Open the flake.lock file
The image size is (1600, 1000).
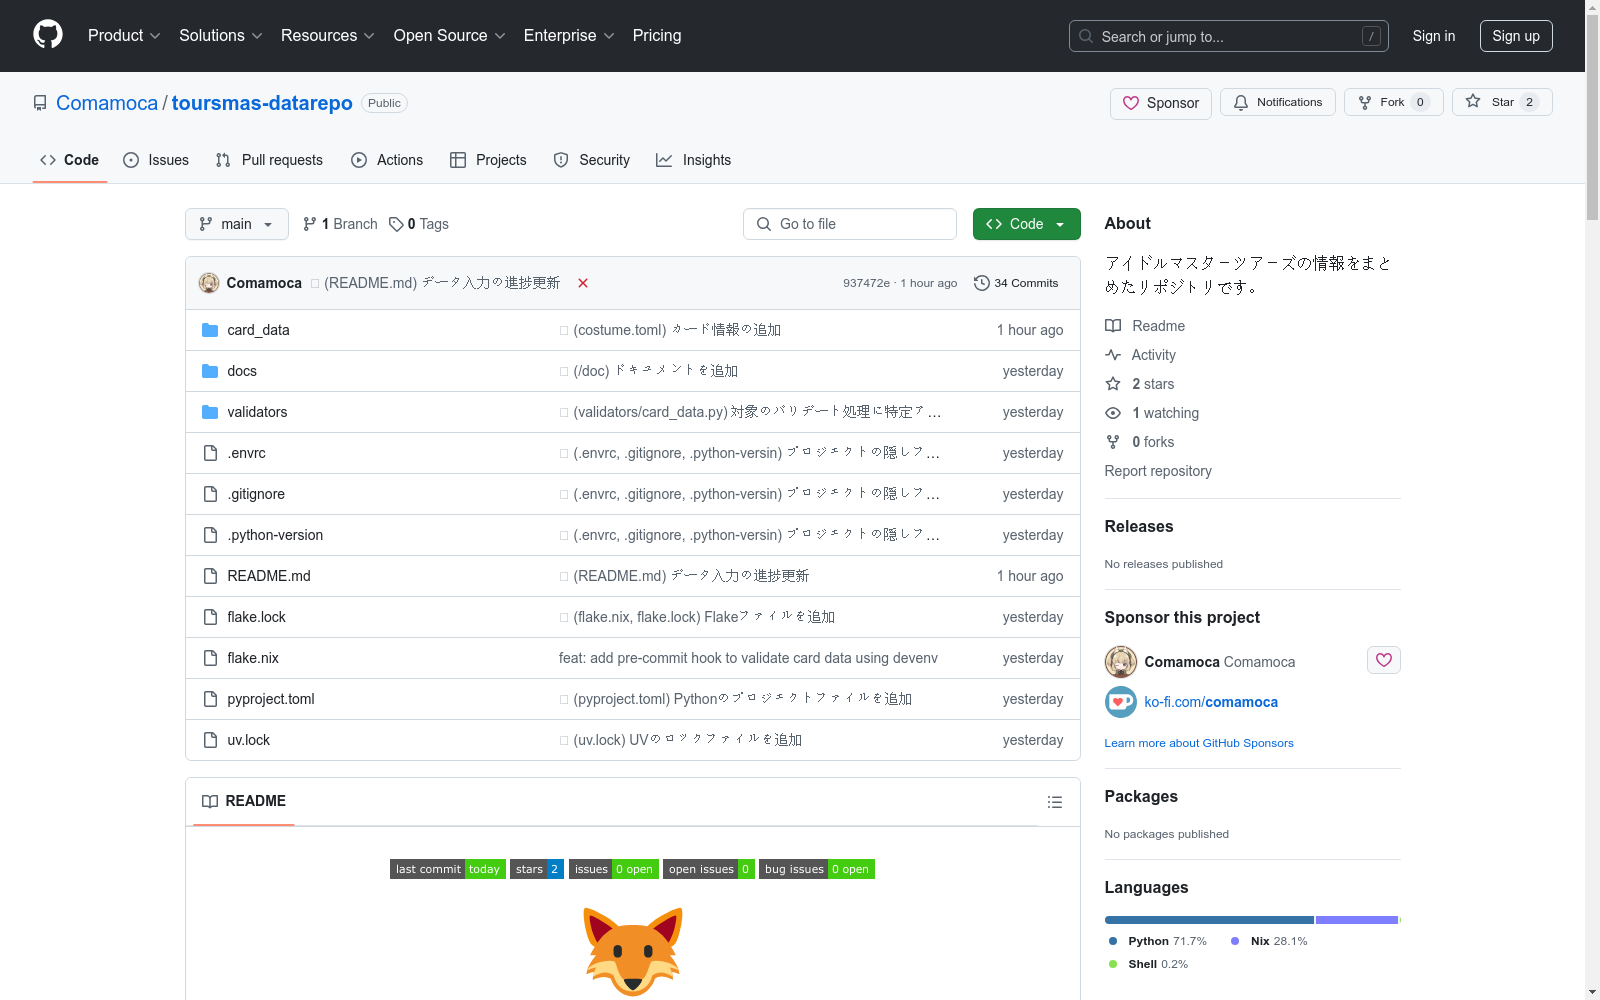256,617
